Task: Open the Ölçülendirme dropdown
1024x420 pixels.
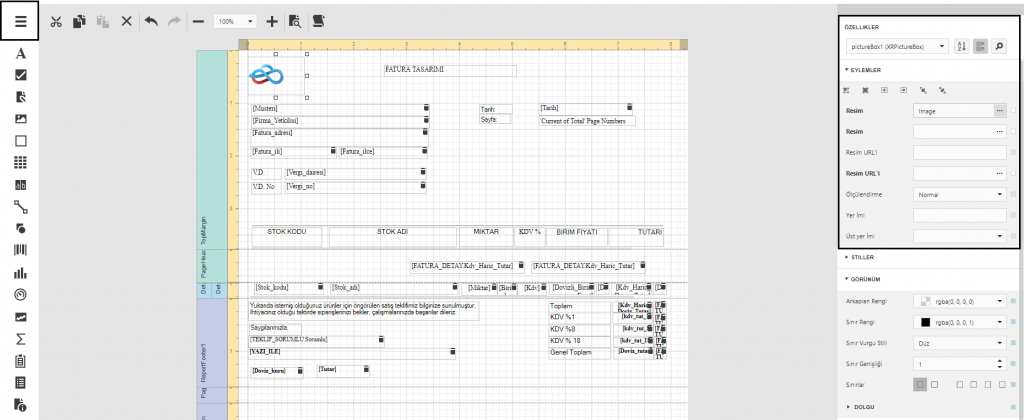Action: [960, 194]
